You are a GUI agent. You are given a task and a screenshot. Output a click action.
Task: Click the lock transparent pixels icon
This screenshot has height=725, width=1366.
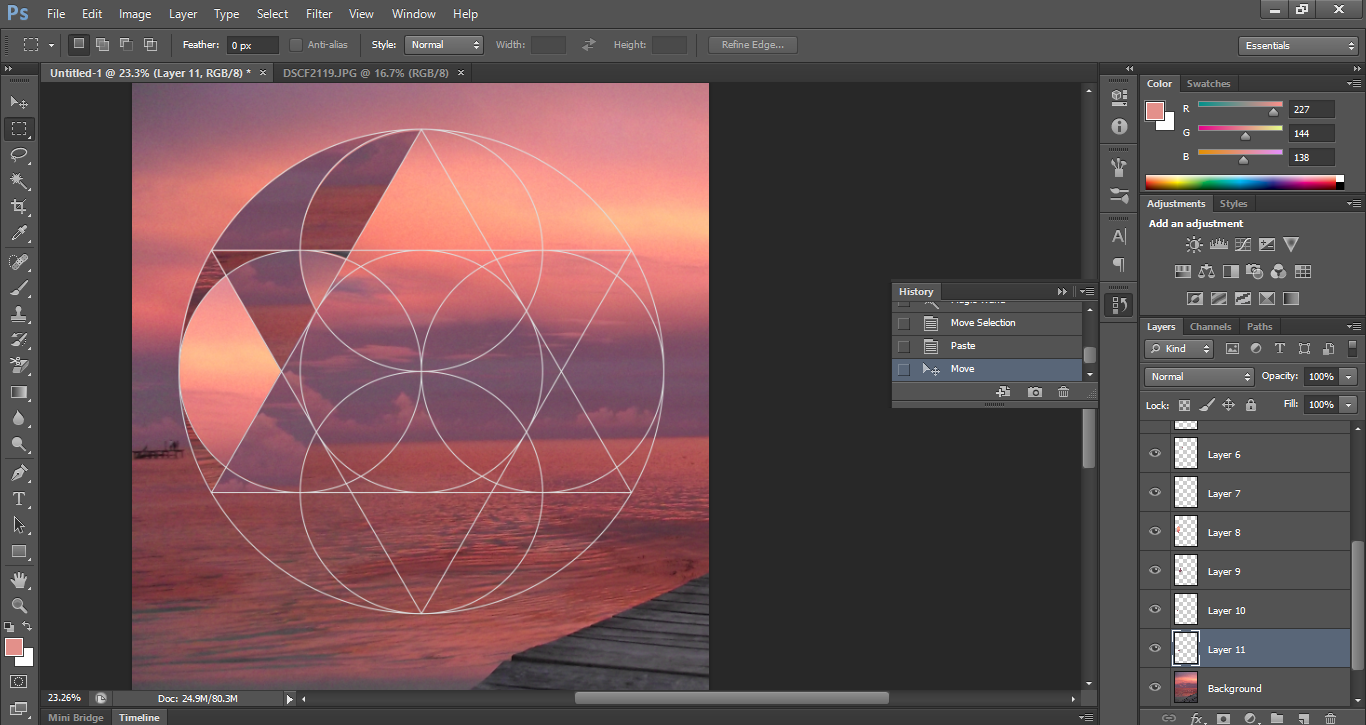click(1185, 405)
